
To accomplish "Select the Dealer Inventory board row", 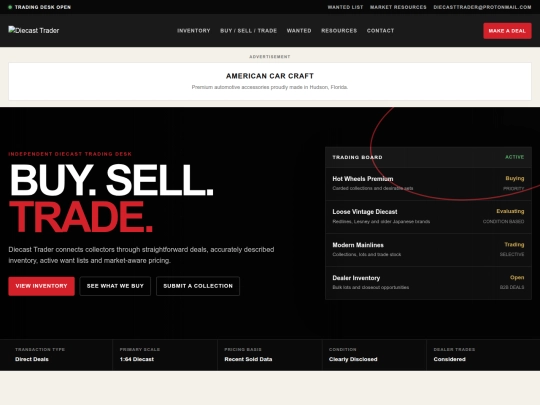I will pyautogui.click(x=428, y=283).
